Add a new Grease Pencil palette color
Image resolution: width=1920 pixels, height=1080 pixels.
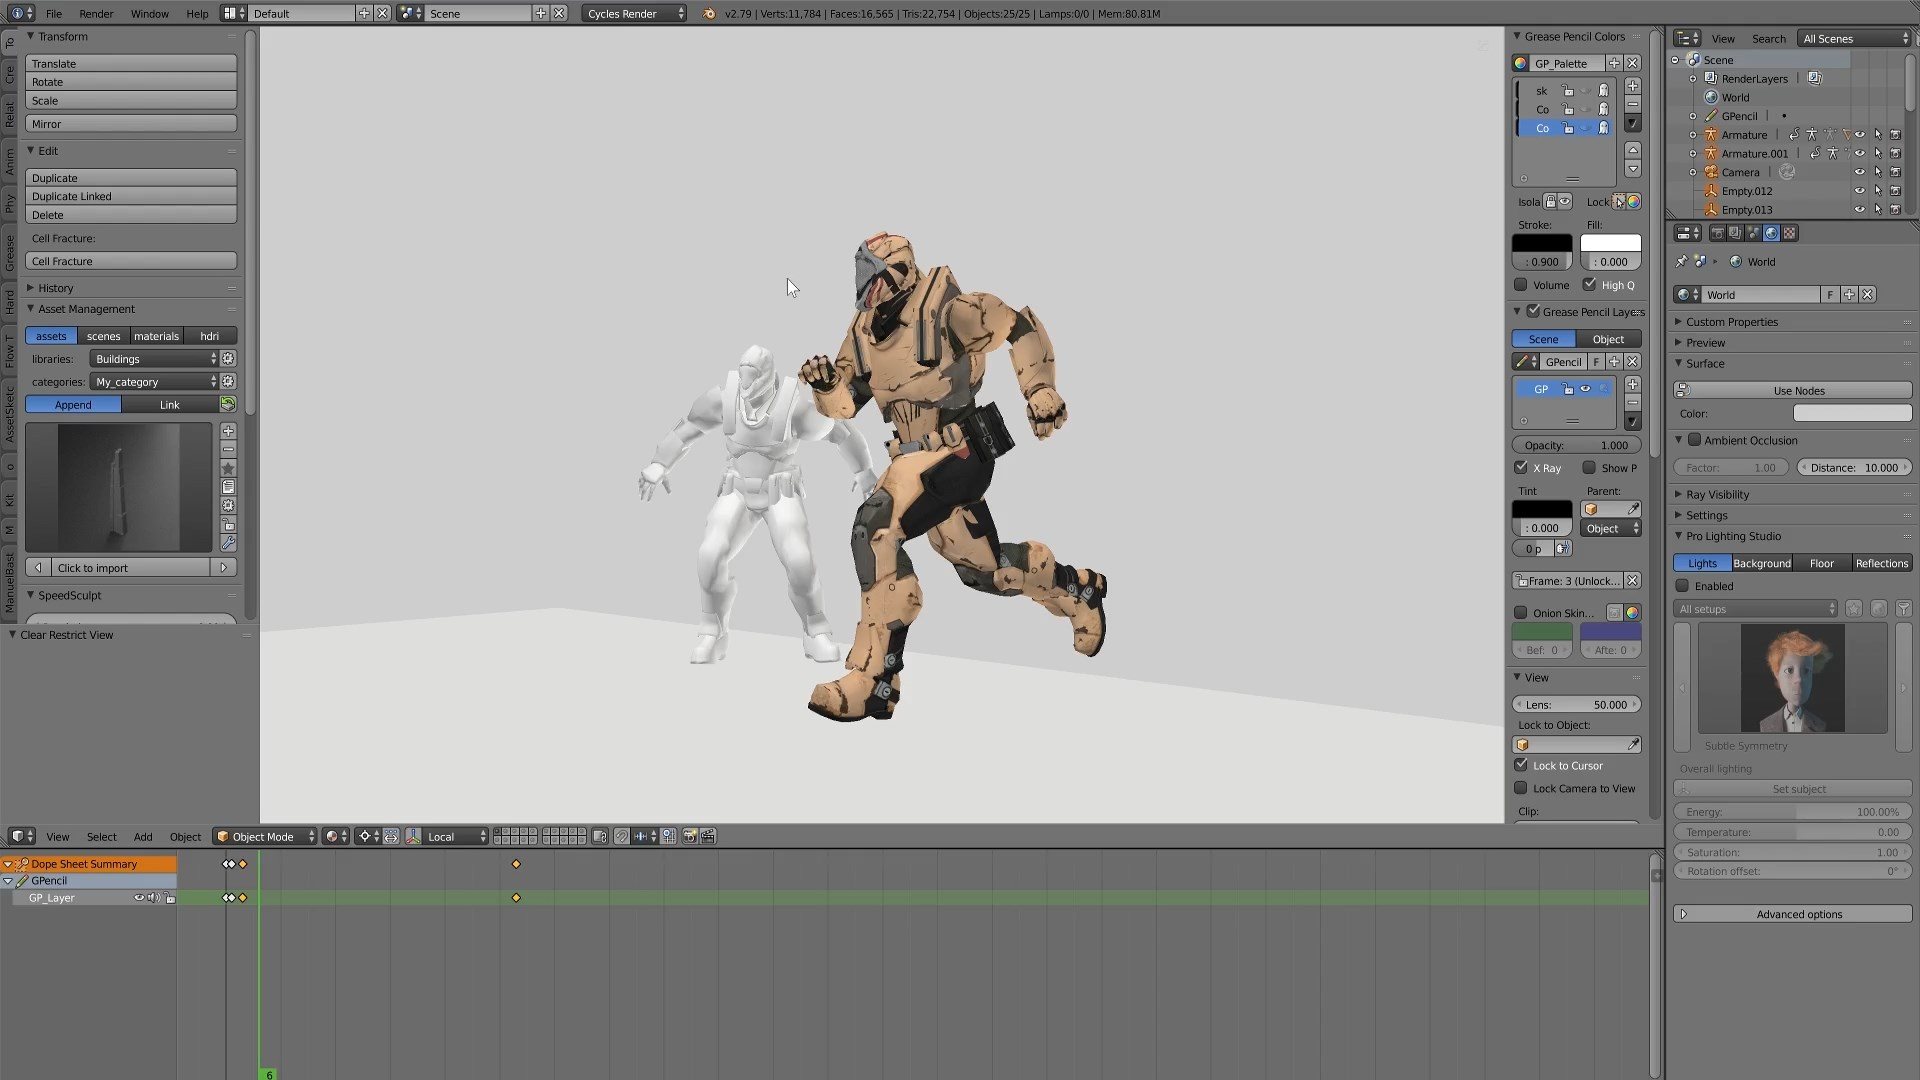1632,86
